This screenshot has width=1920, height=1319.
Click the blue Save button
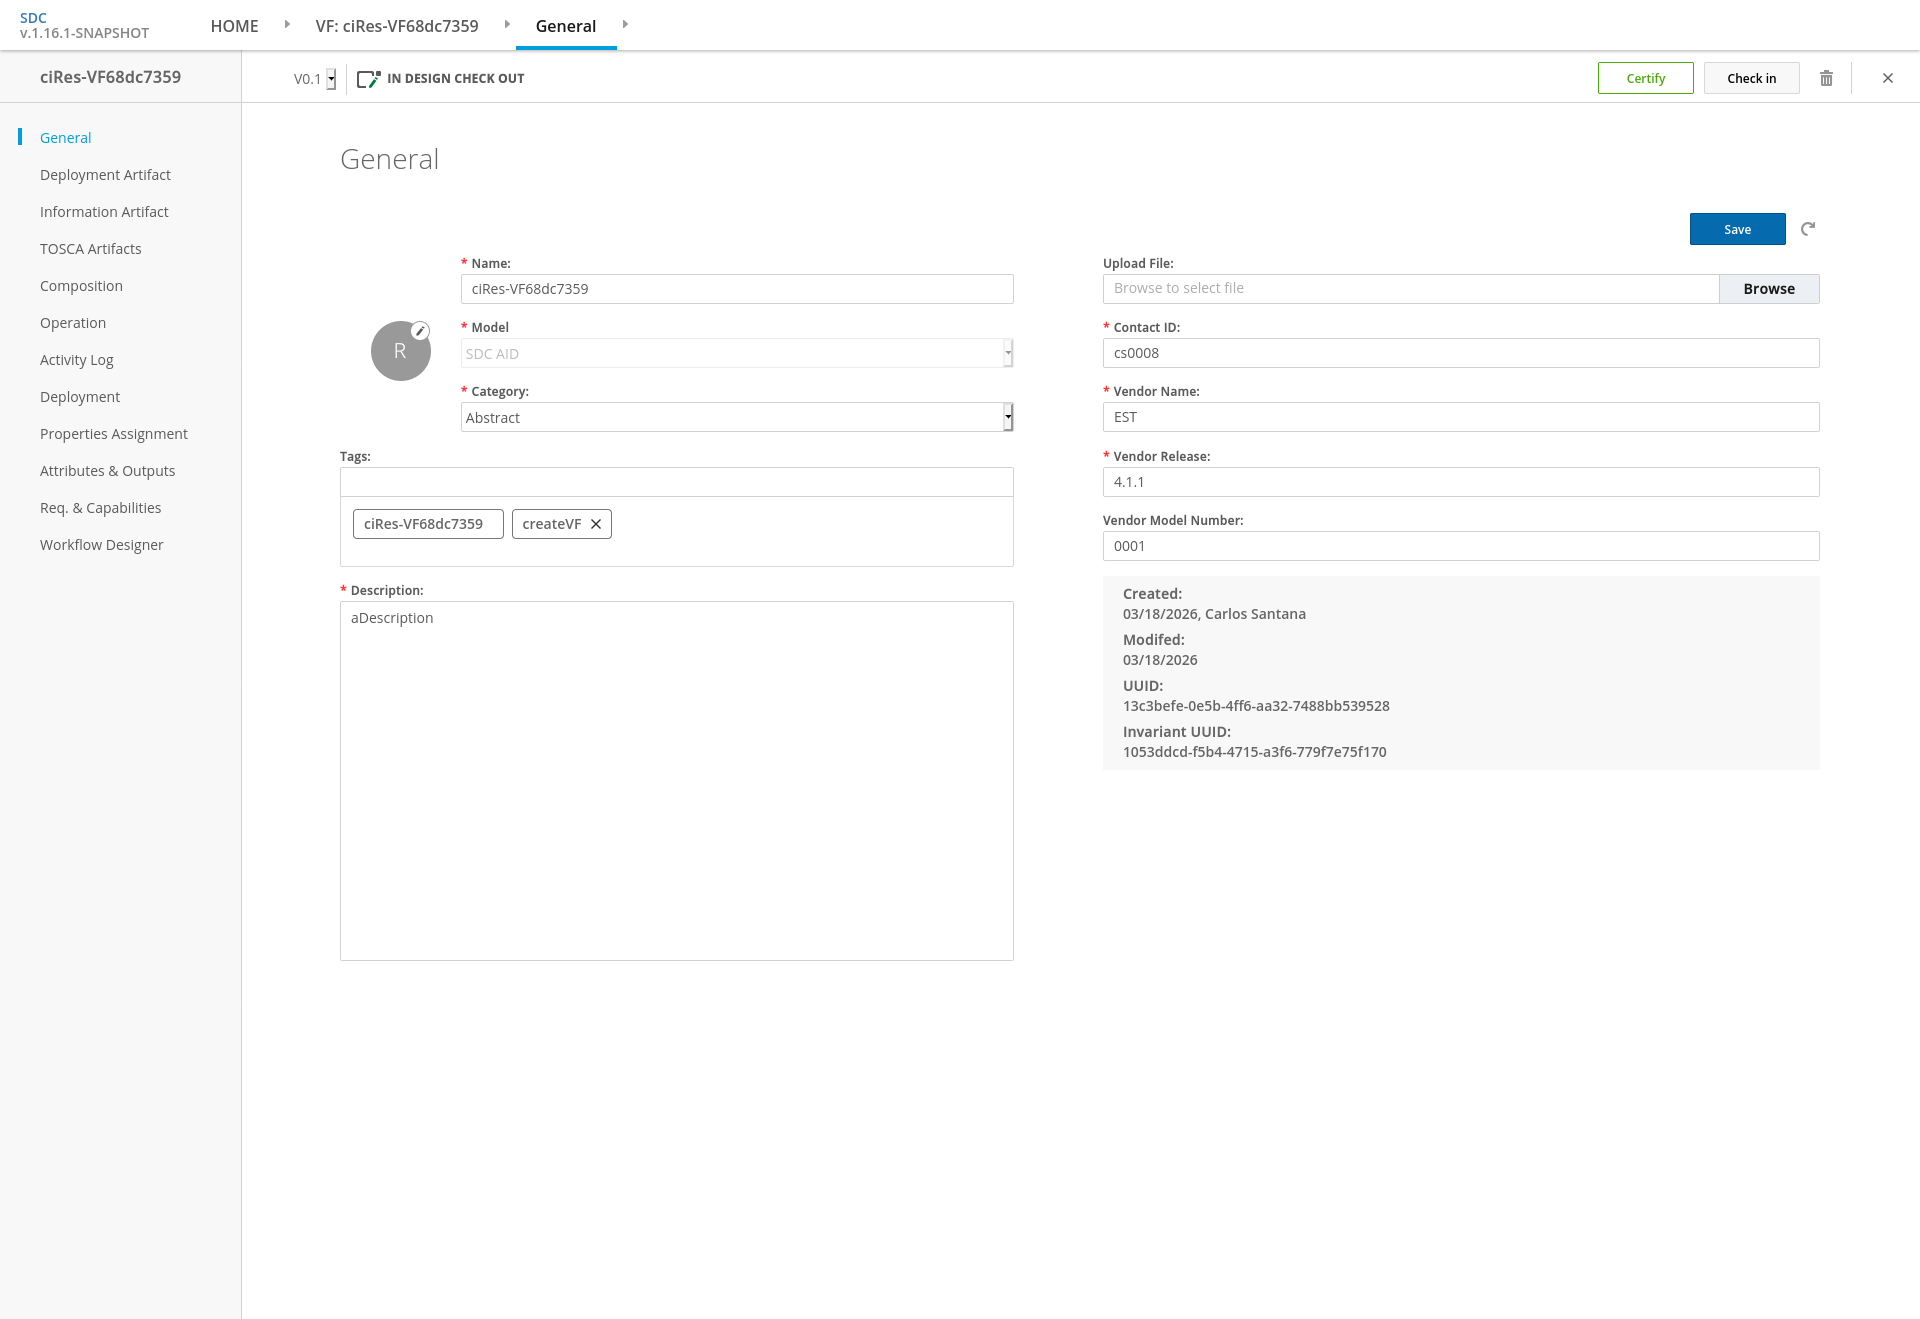(x=1737, y=229)
